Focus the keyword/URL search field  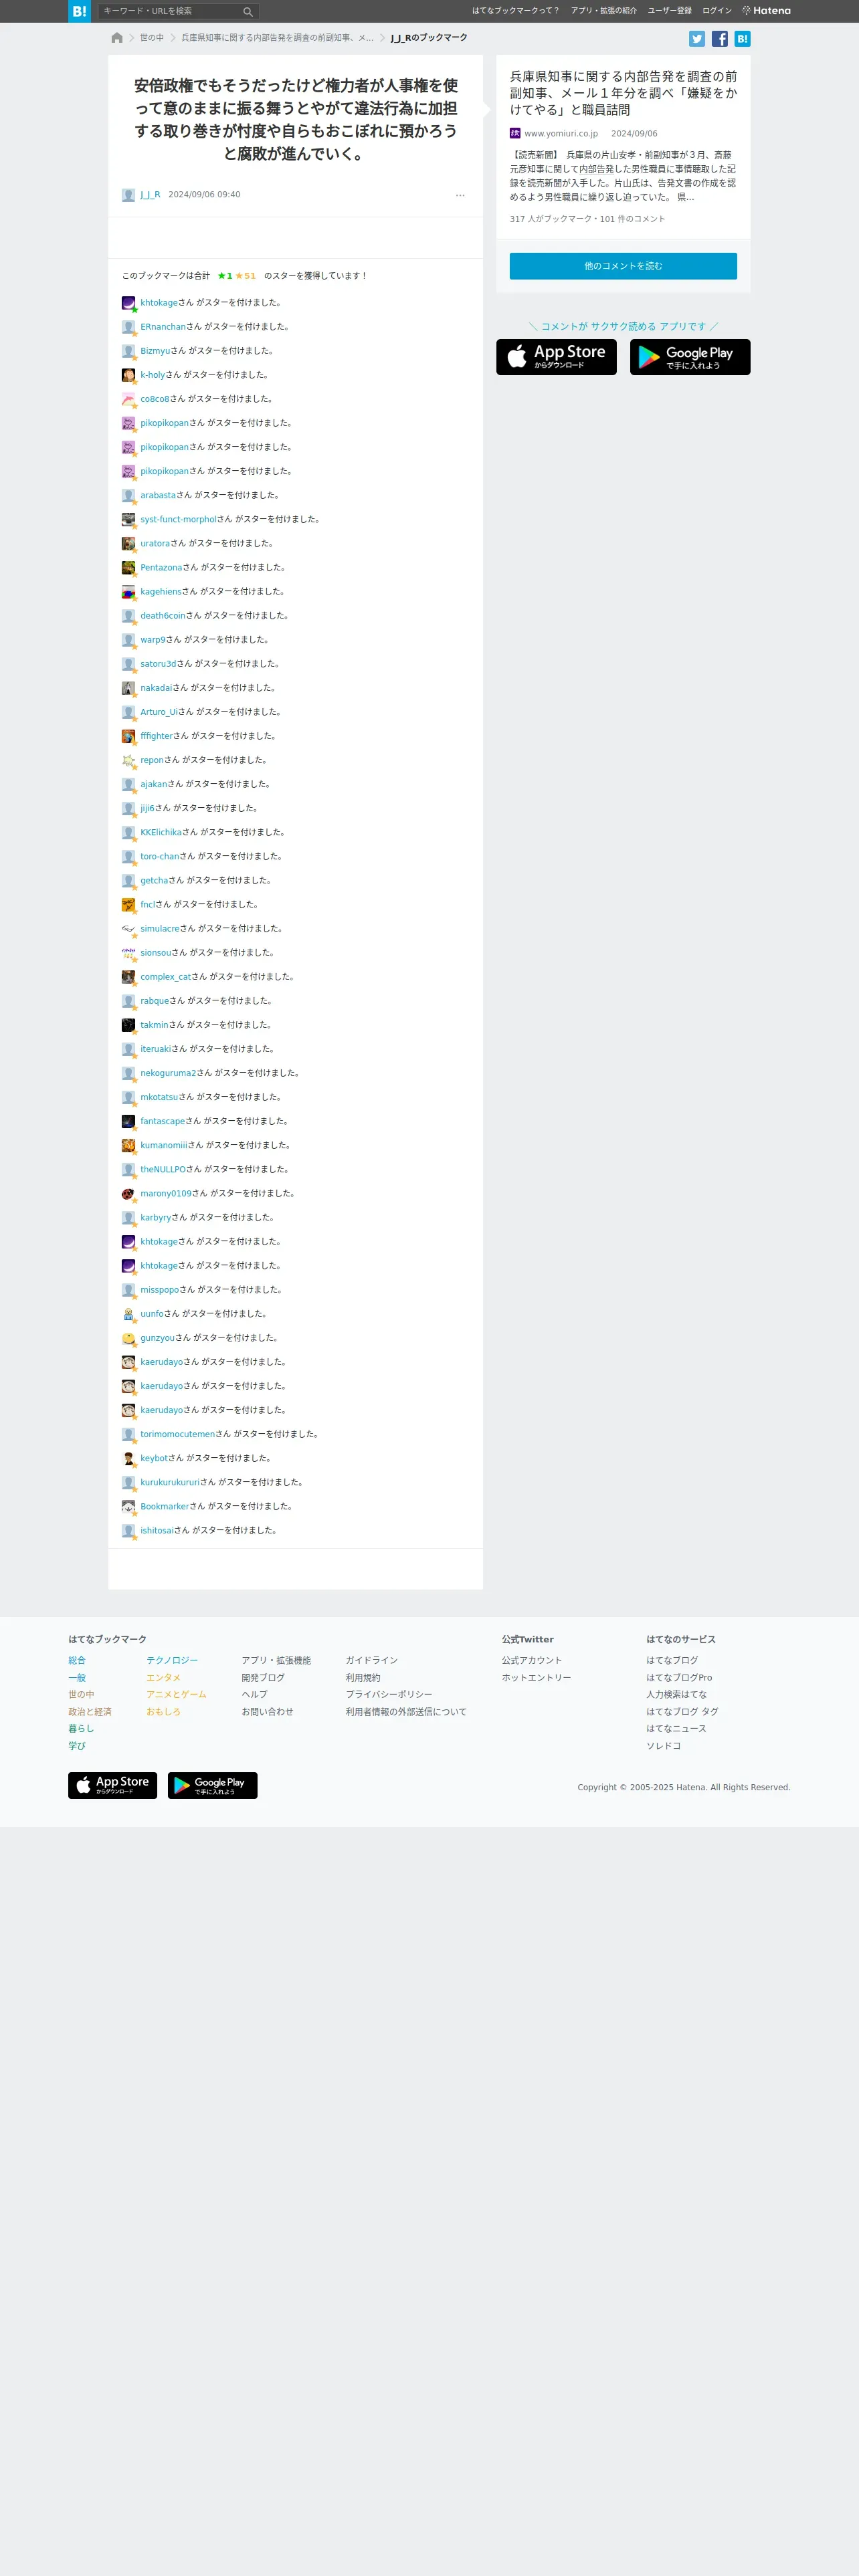click(x=170, y=11)
